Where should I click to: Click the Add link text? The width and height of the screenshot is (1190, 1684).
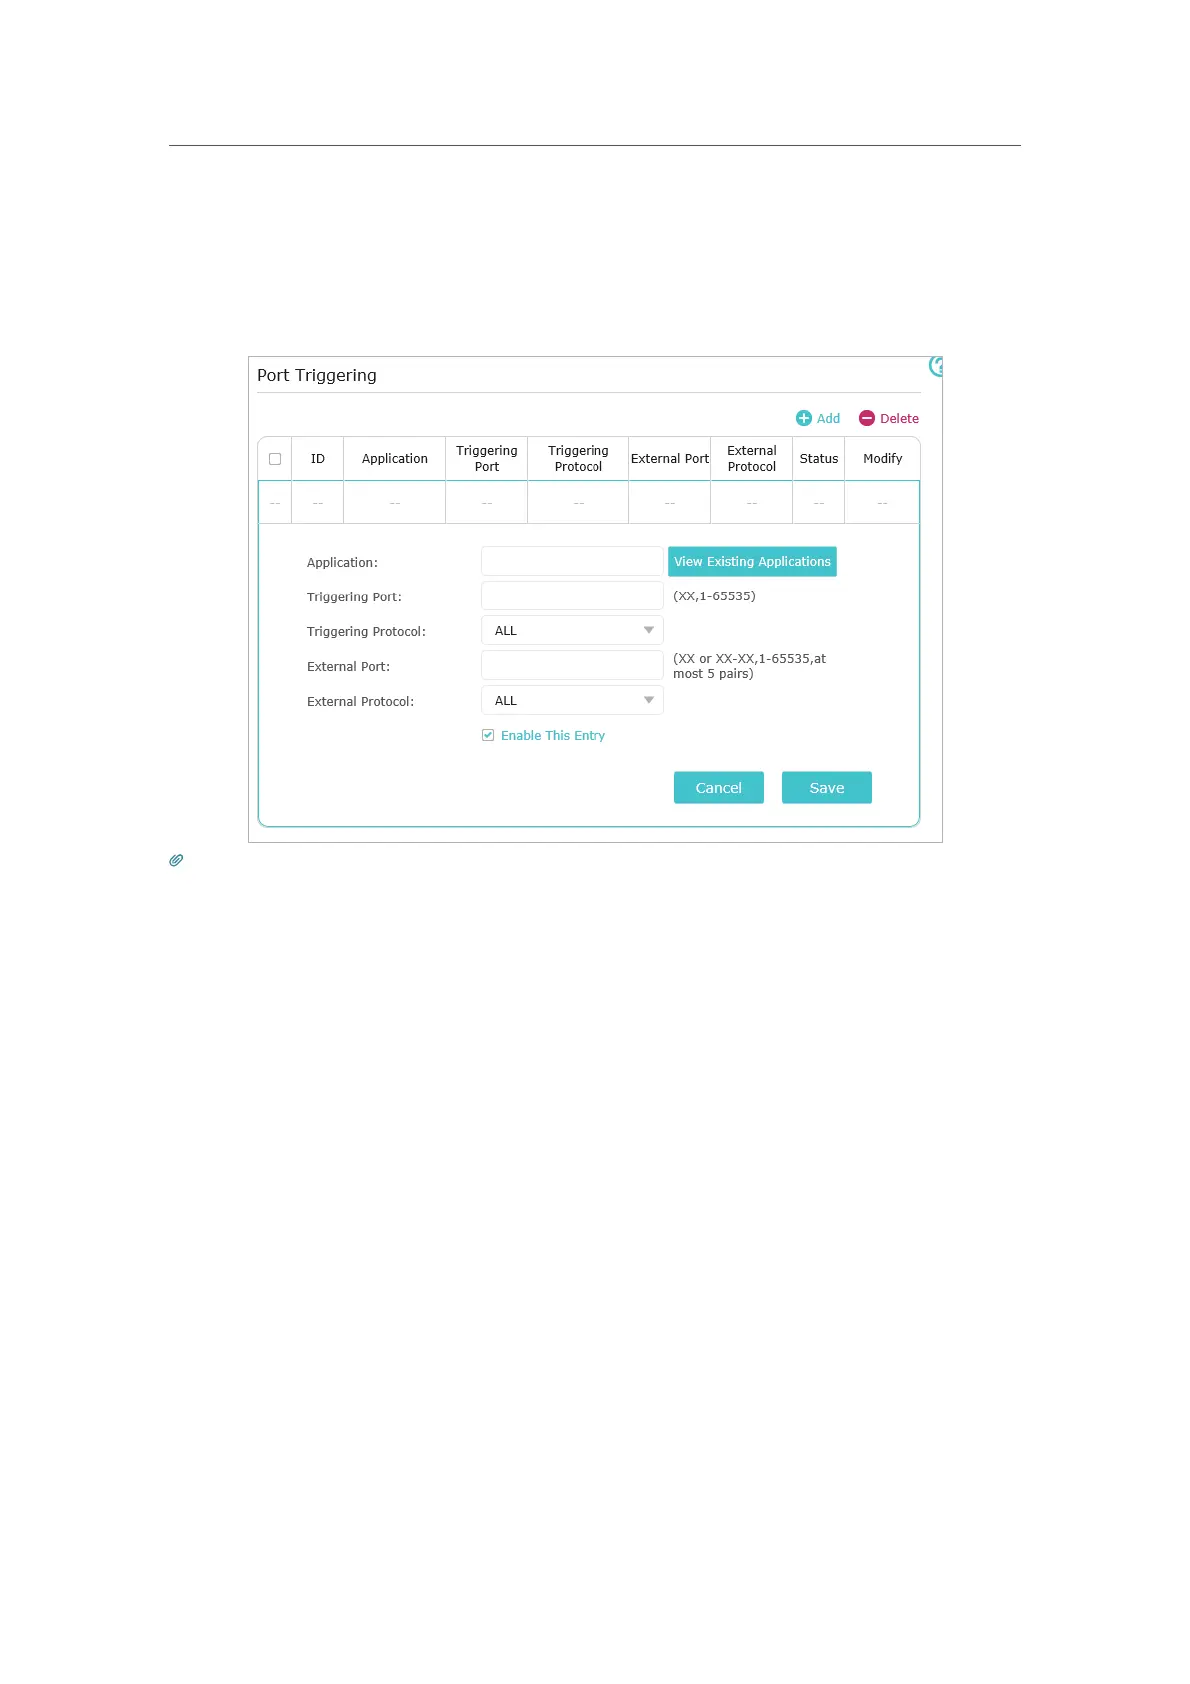pyautogui.click(x=828, y=418)
